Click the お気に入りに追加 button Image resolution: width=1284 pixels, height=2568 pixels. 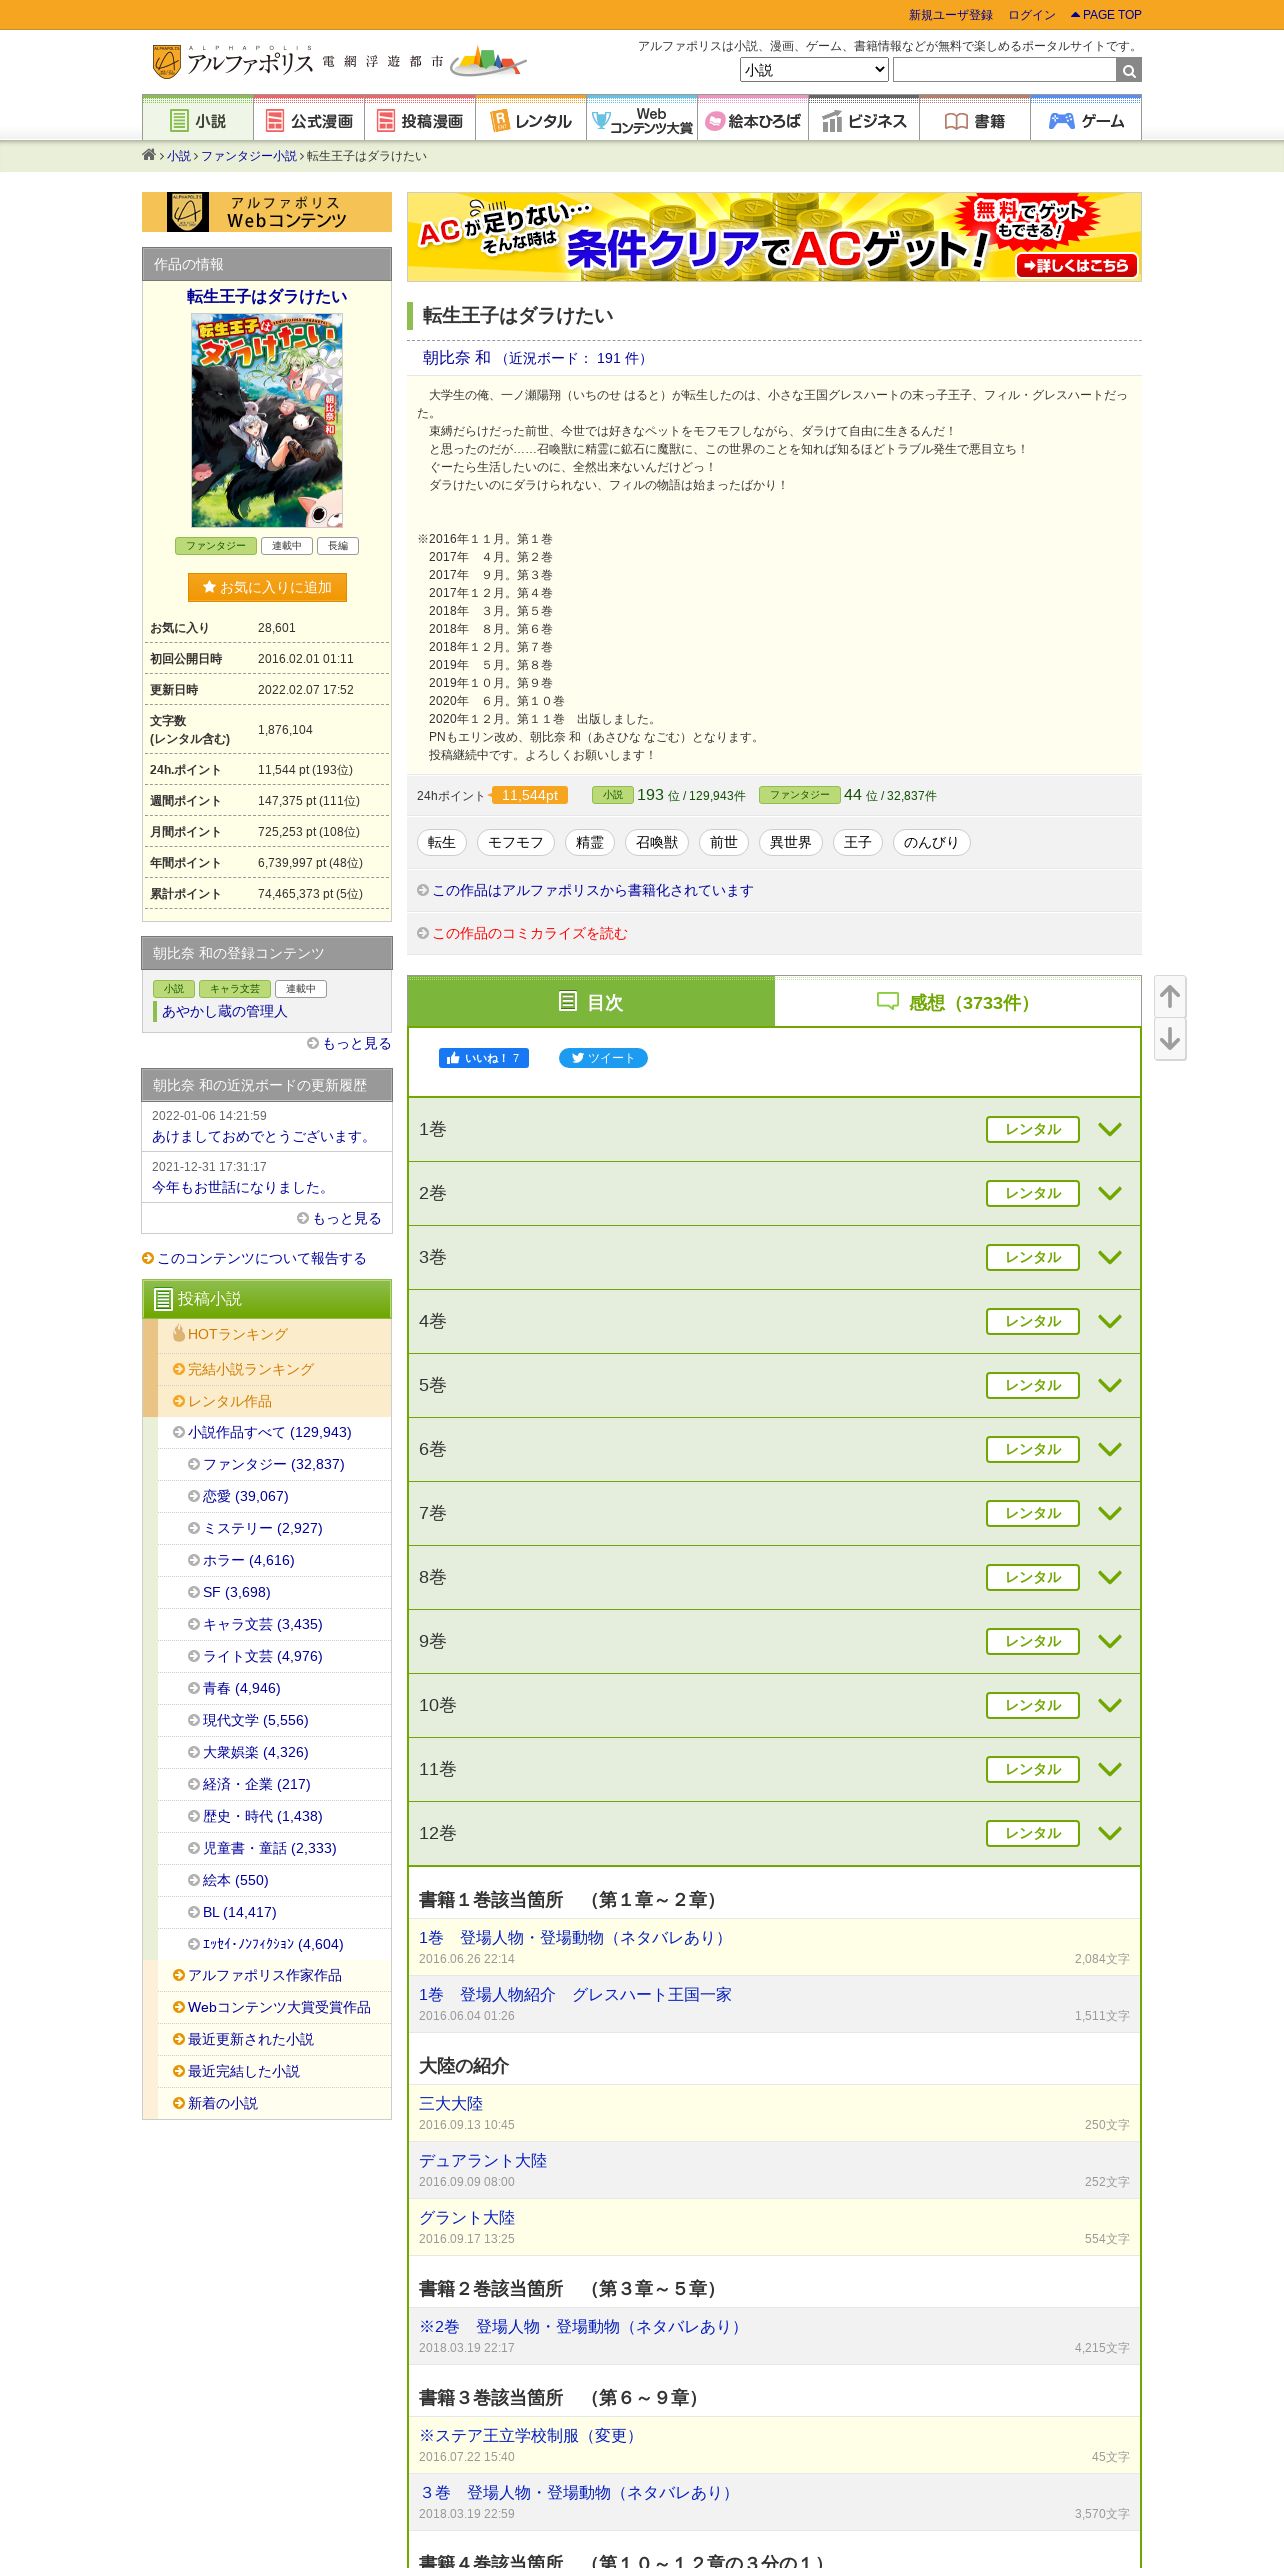tap(267, 587)
